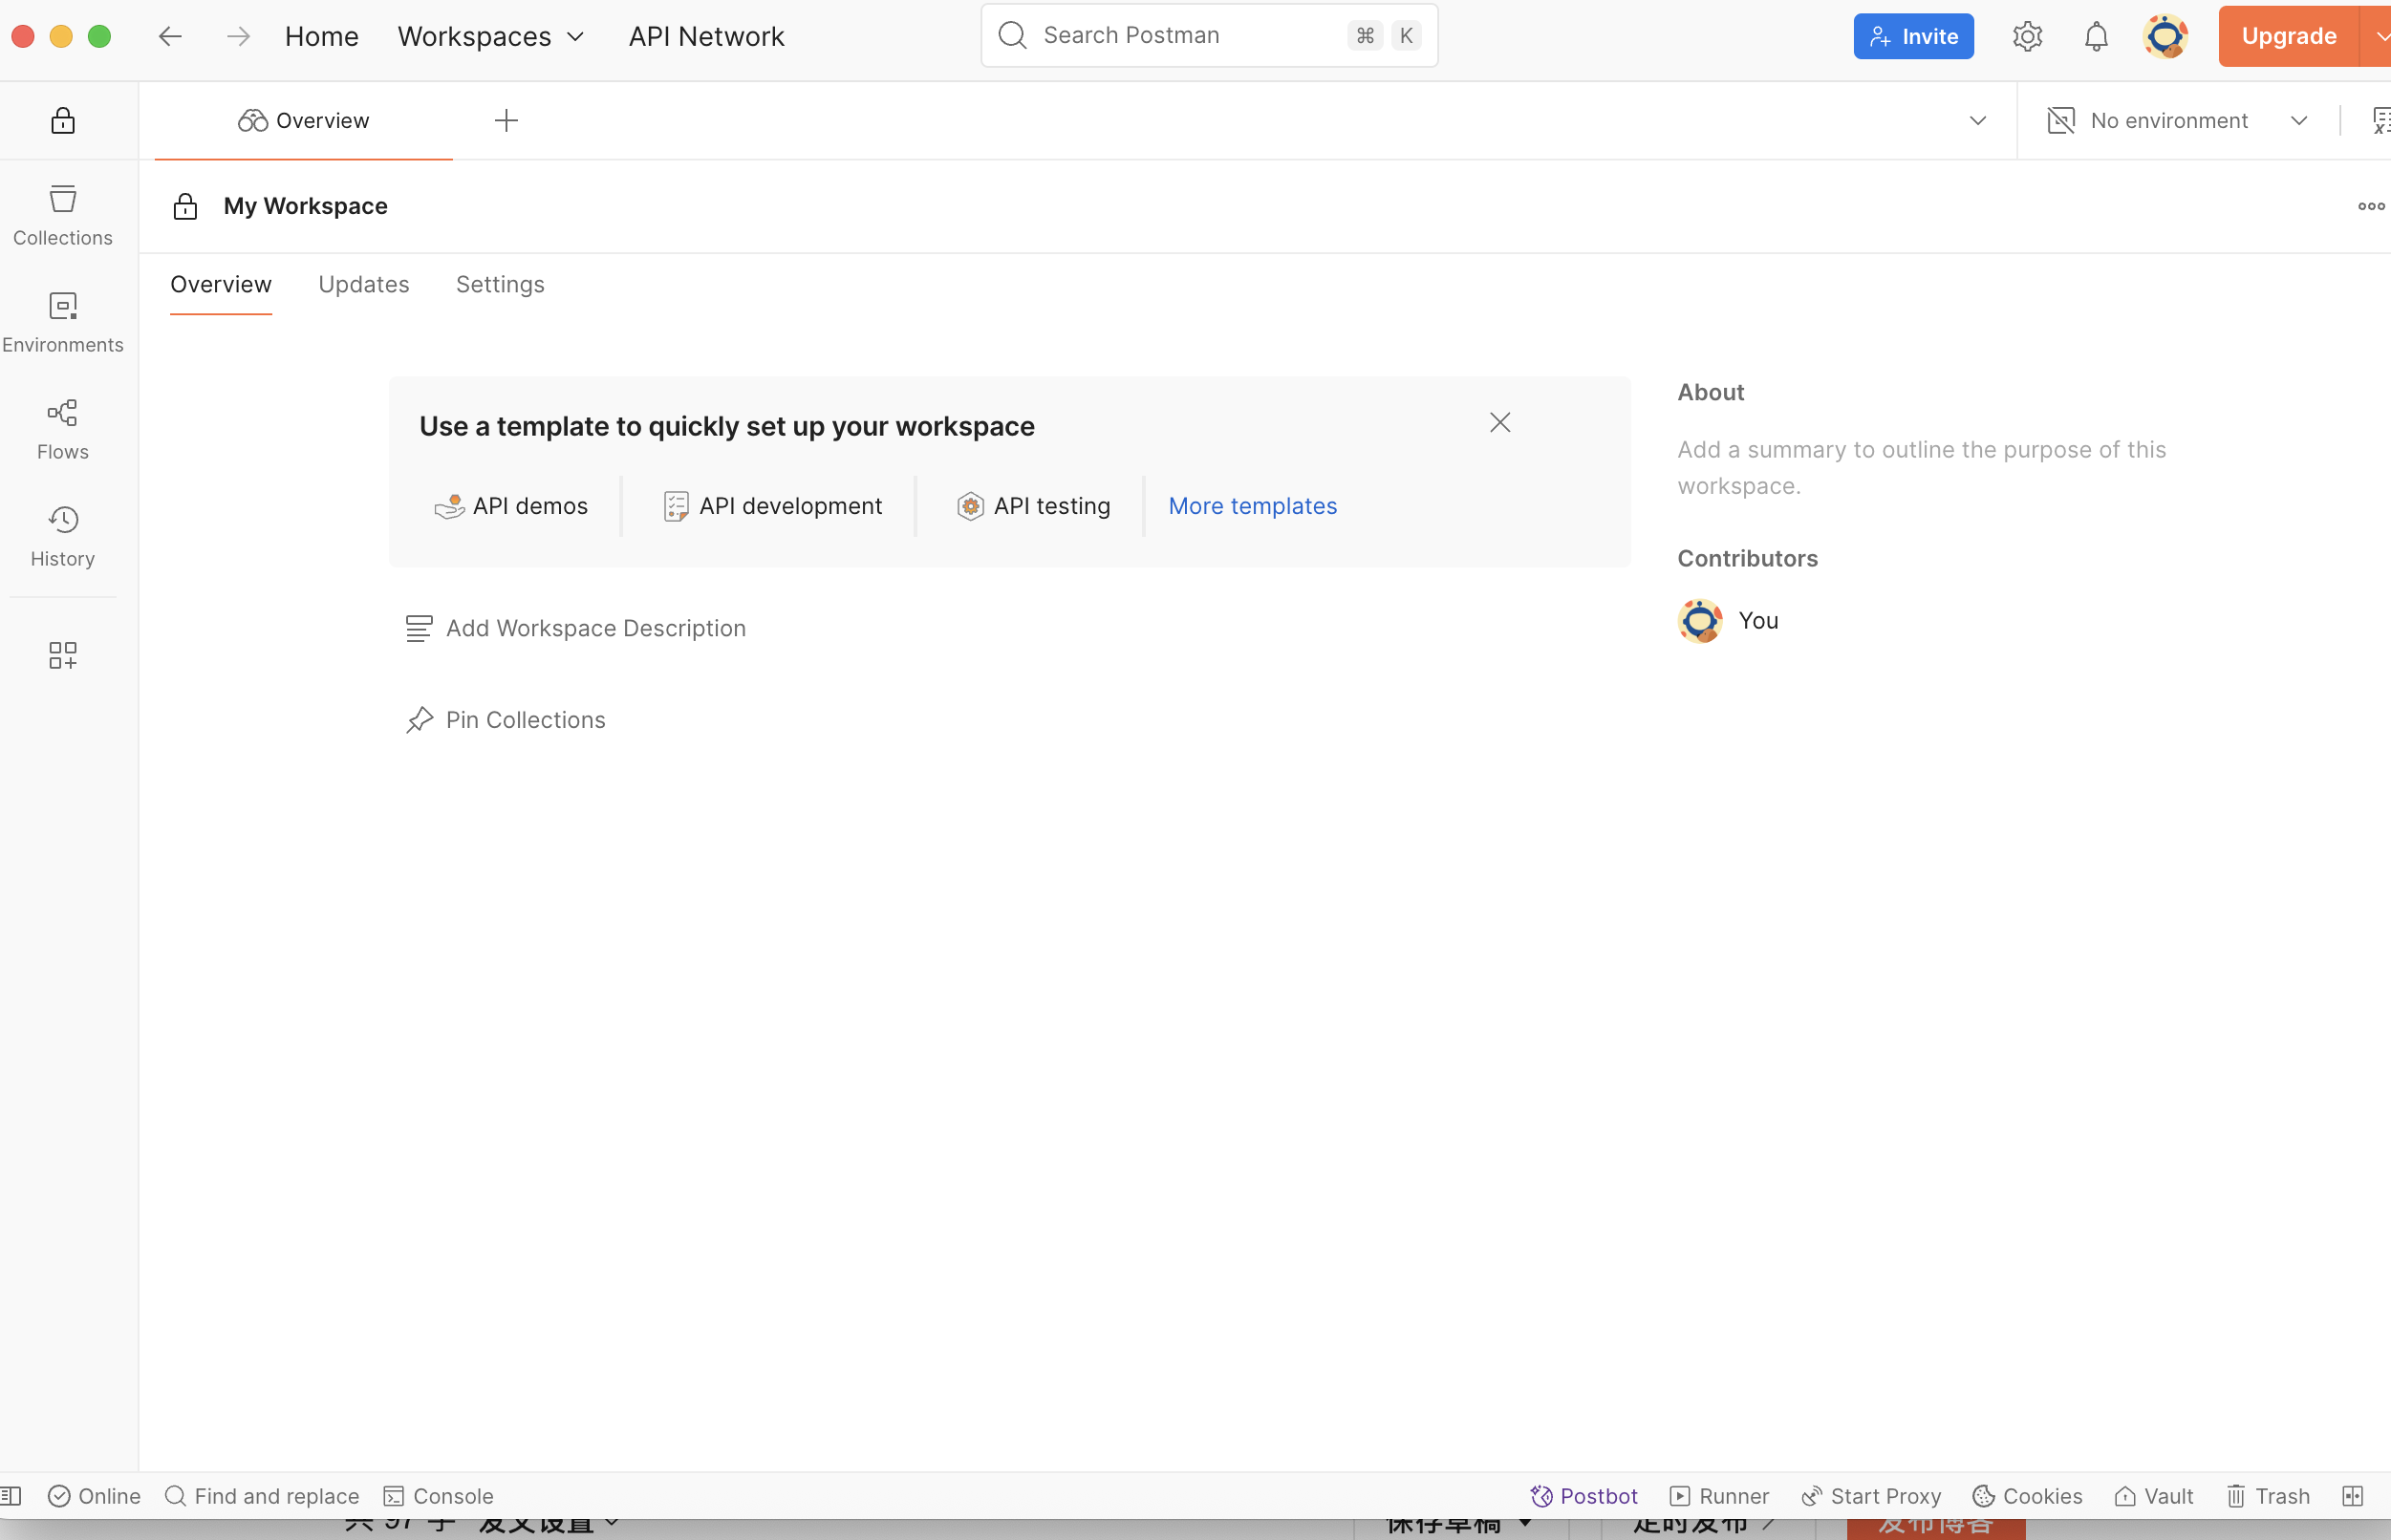Screen dimensions: 2391x1540
Task: Click the My Workspace title
Action: [x=305, y=206]
